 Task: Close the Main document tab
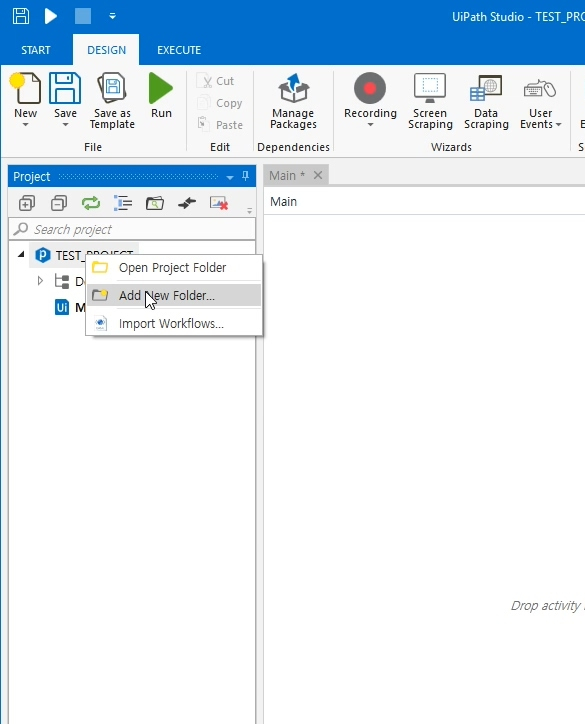click(x=318, y=175)
